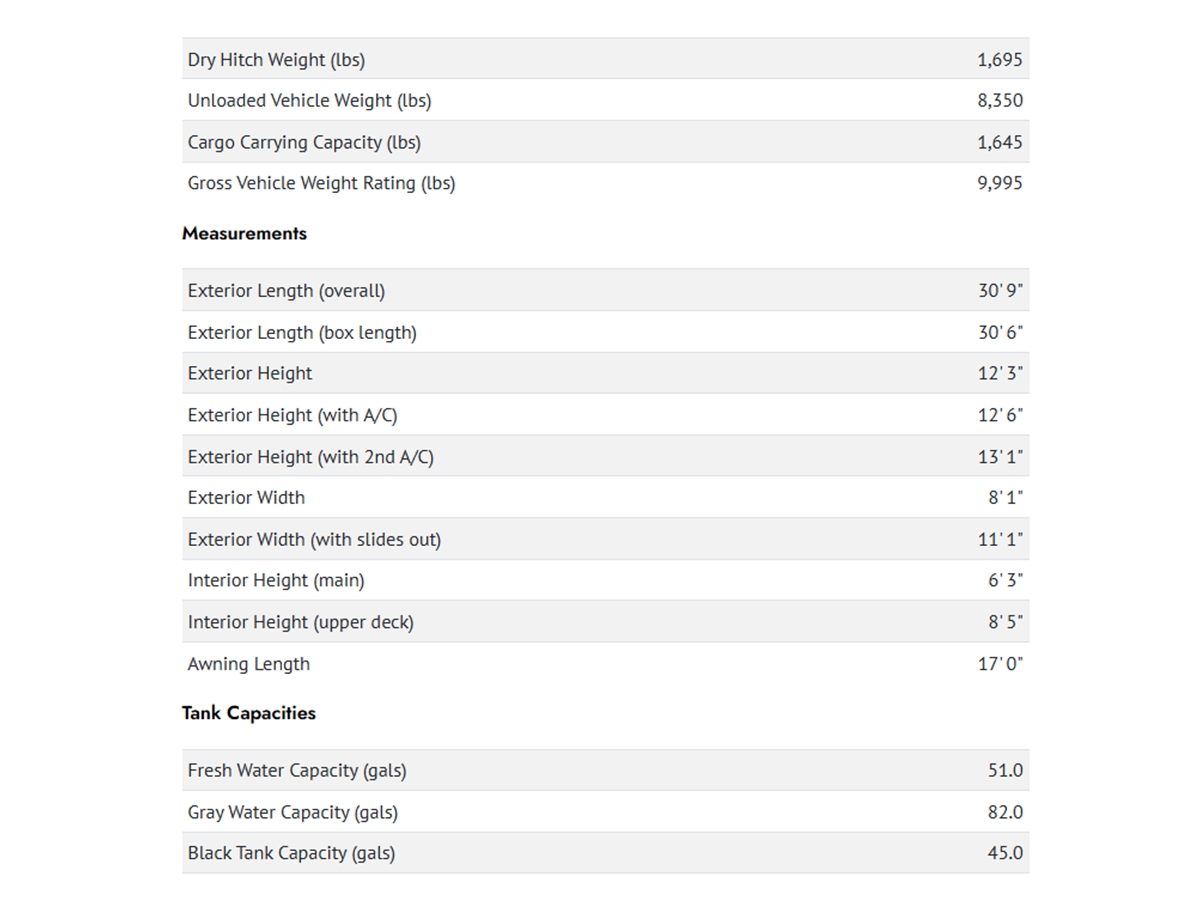Click the Interior Height (upper deck) label
Viewport: 1200px width, 900px height.
(x=300, y=622)
